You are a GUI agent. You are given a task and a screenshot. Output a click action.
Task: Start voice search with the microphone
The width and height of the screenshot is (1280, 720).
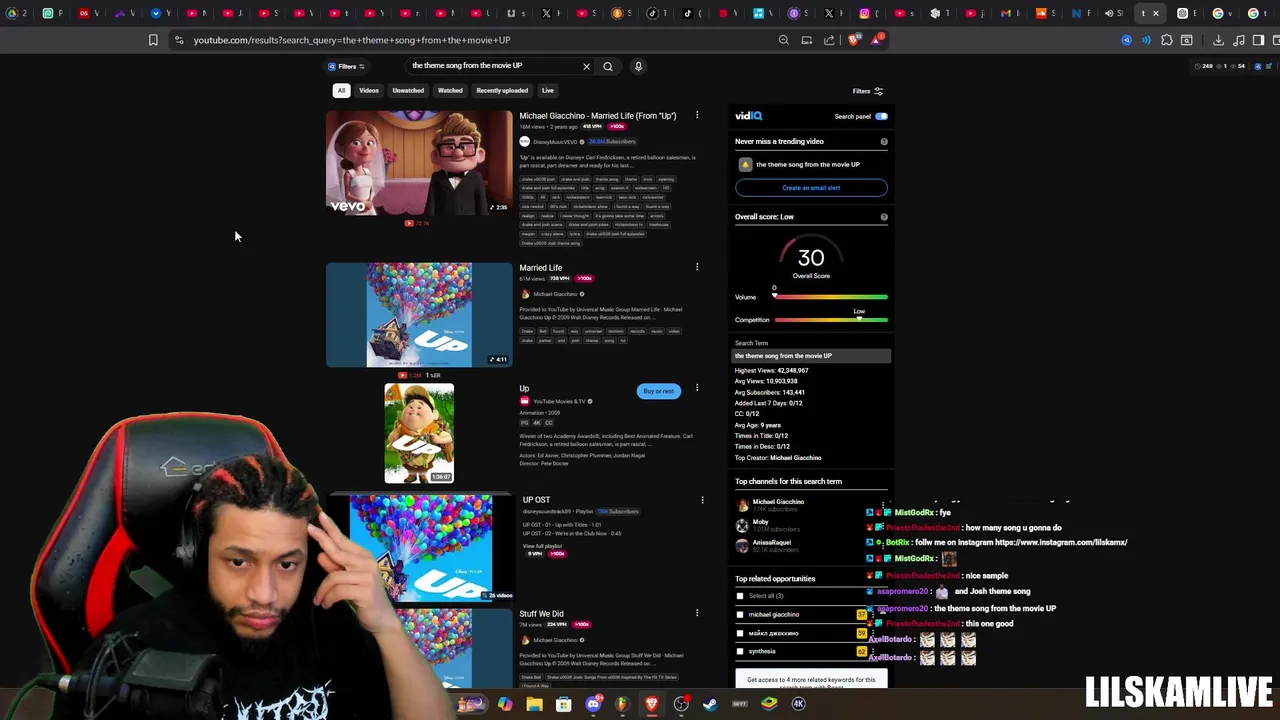pos(638,66)
